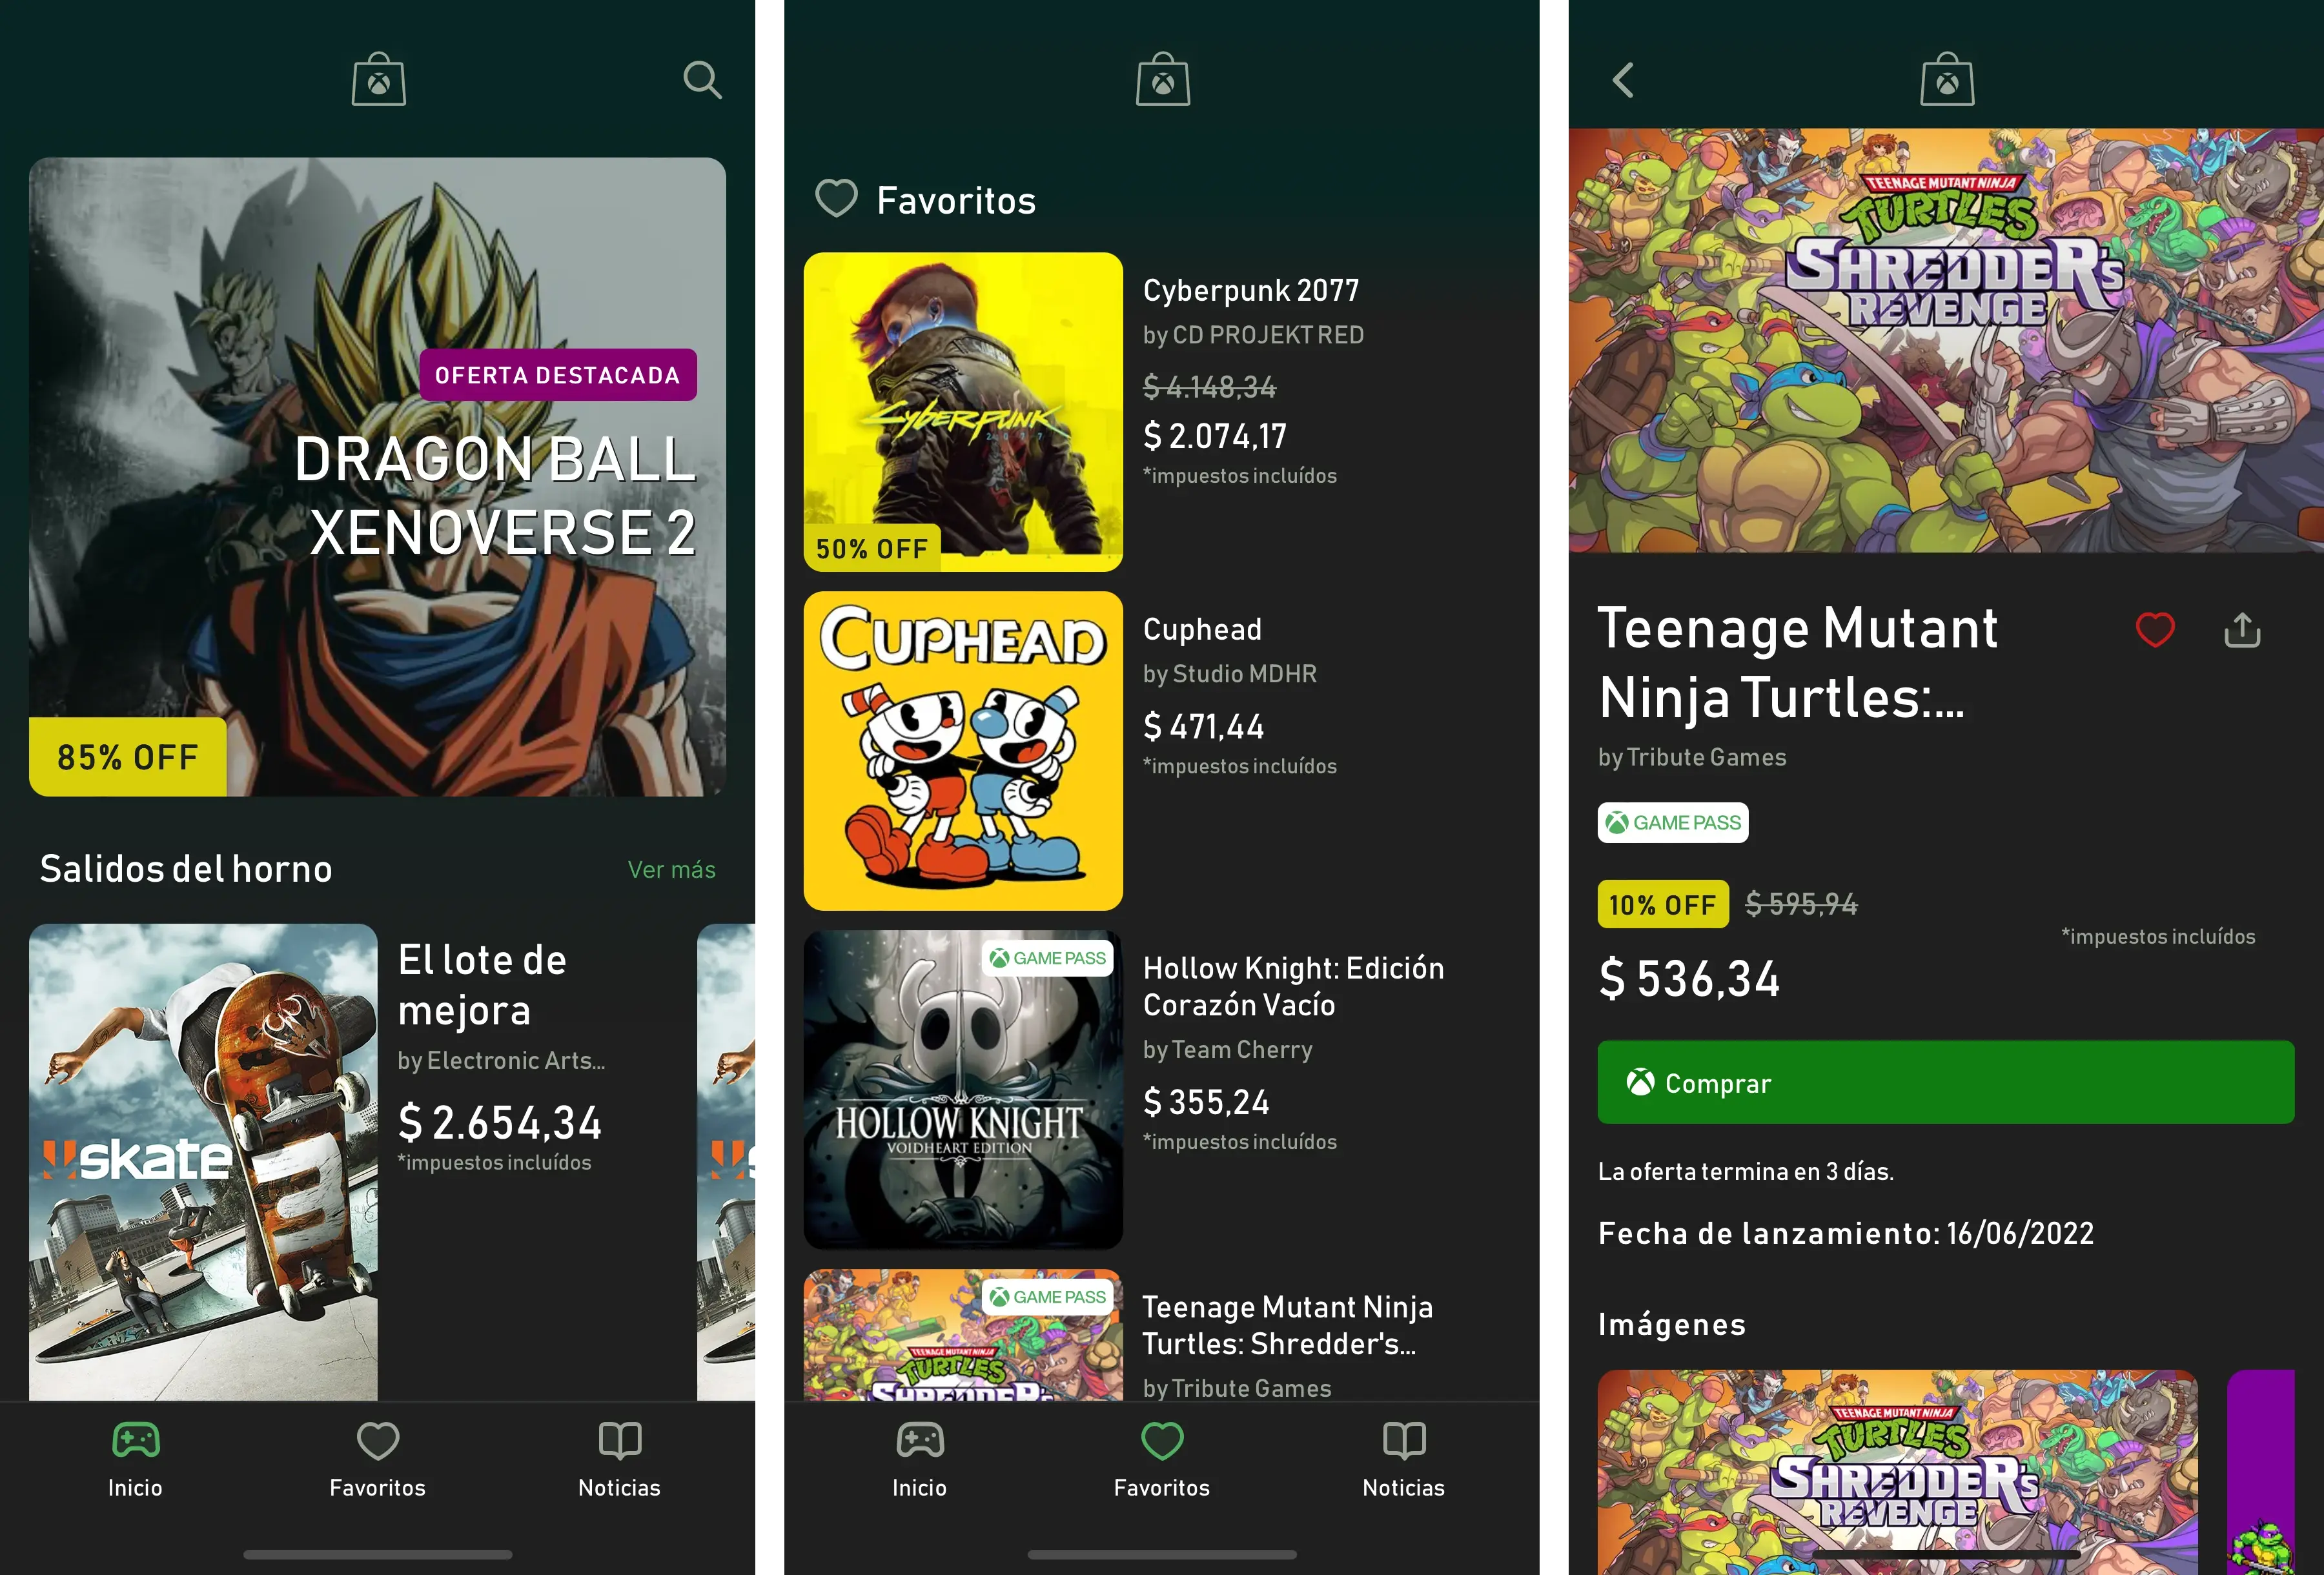Tap the back arrow on game page
The width and height of the screenshot is (2324, 1575).
click(1623, 80)
